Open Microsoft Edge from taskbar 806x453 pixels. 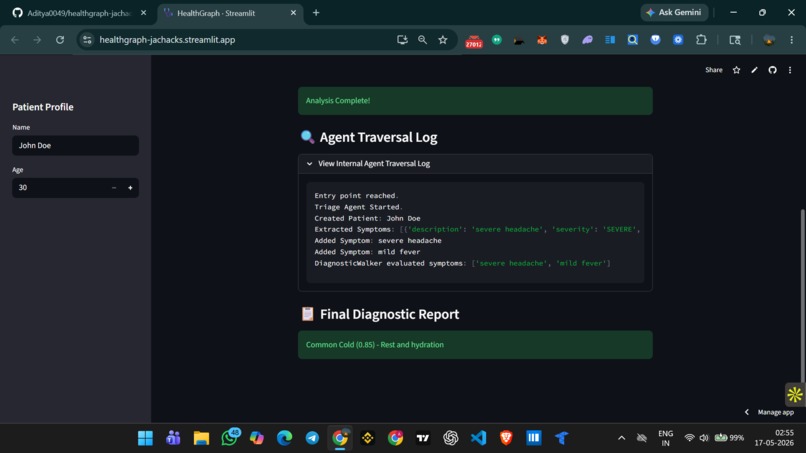pyautogui.click(x=284, y=438)
